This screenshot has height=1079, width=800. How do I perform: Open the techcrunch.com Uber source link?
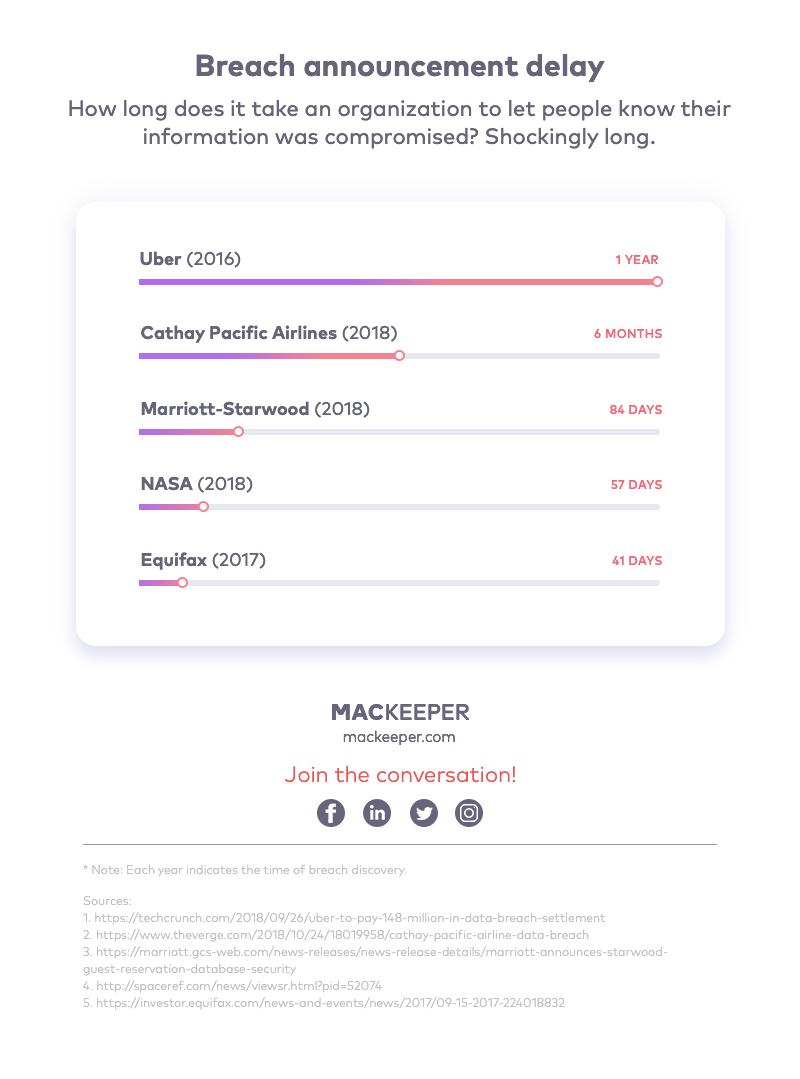point(349,917)
